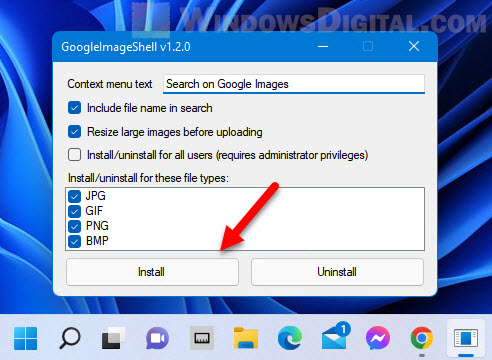This screenshot has height=360, width=492.
Task: Open the ruler app taskbar icon
Action: click(202, 338)
